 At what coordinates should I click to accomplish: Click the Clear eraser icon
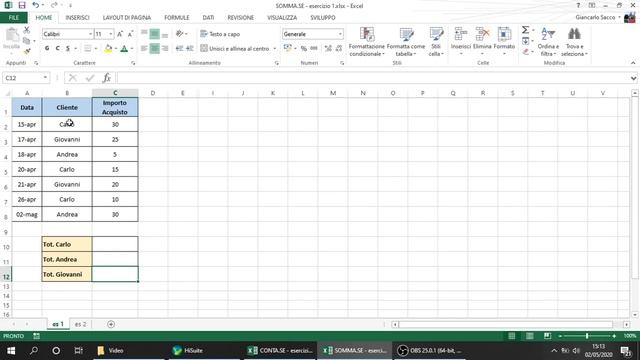[x=526, y=52]
